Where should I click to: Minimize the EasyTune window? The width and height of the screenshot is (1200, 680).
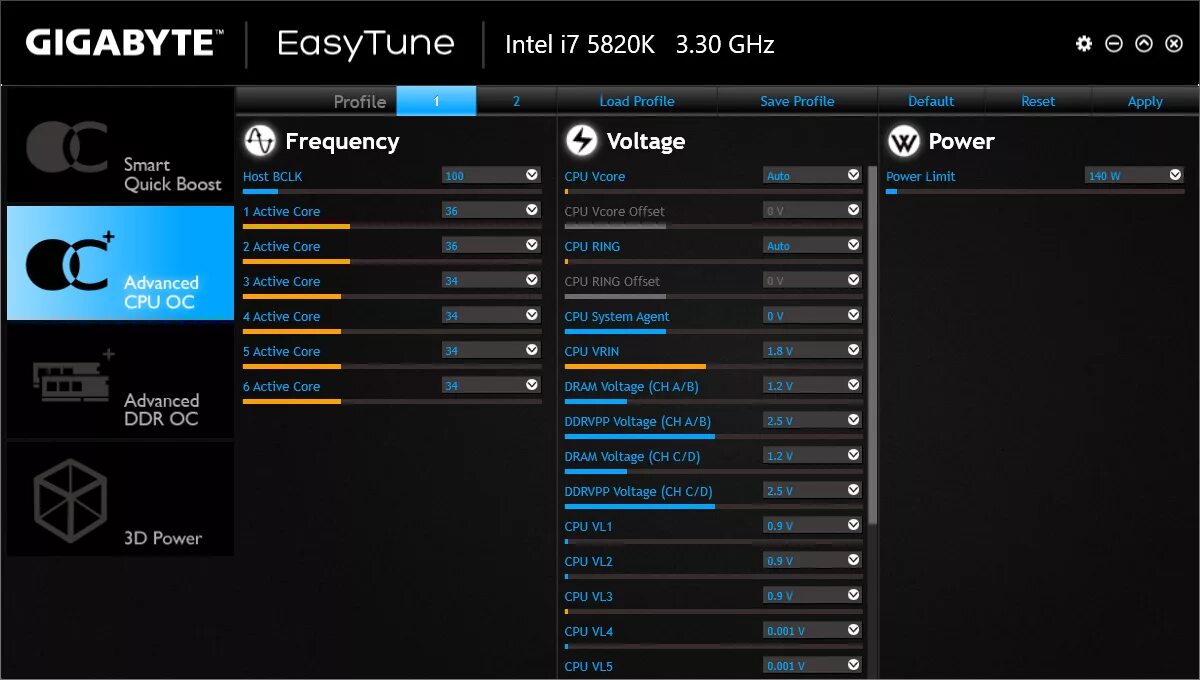coord(1114,44)
